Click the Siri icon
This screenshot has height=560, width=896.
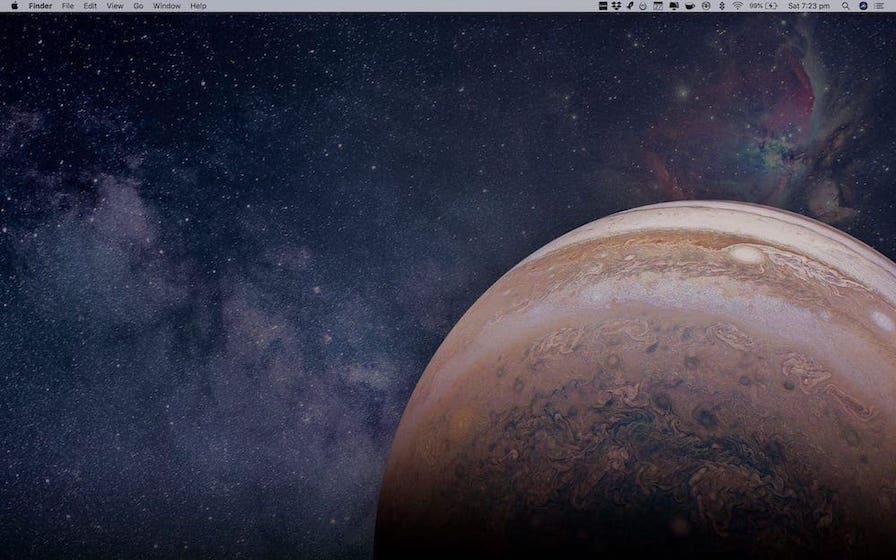pyautogui.click(x=863, y=6)
